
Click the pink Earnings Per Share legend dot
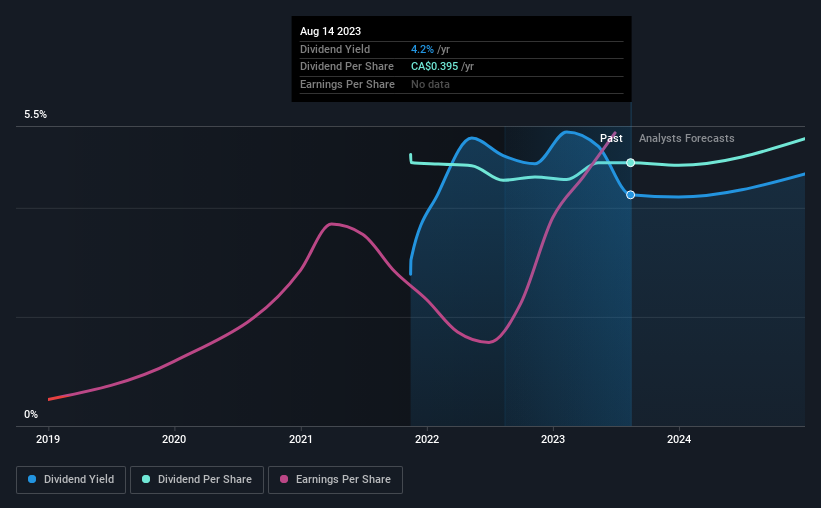(284, 479)
